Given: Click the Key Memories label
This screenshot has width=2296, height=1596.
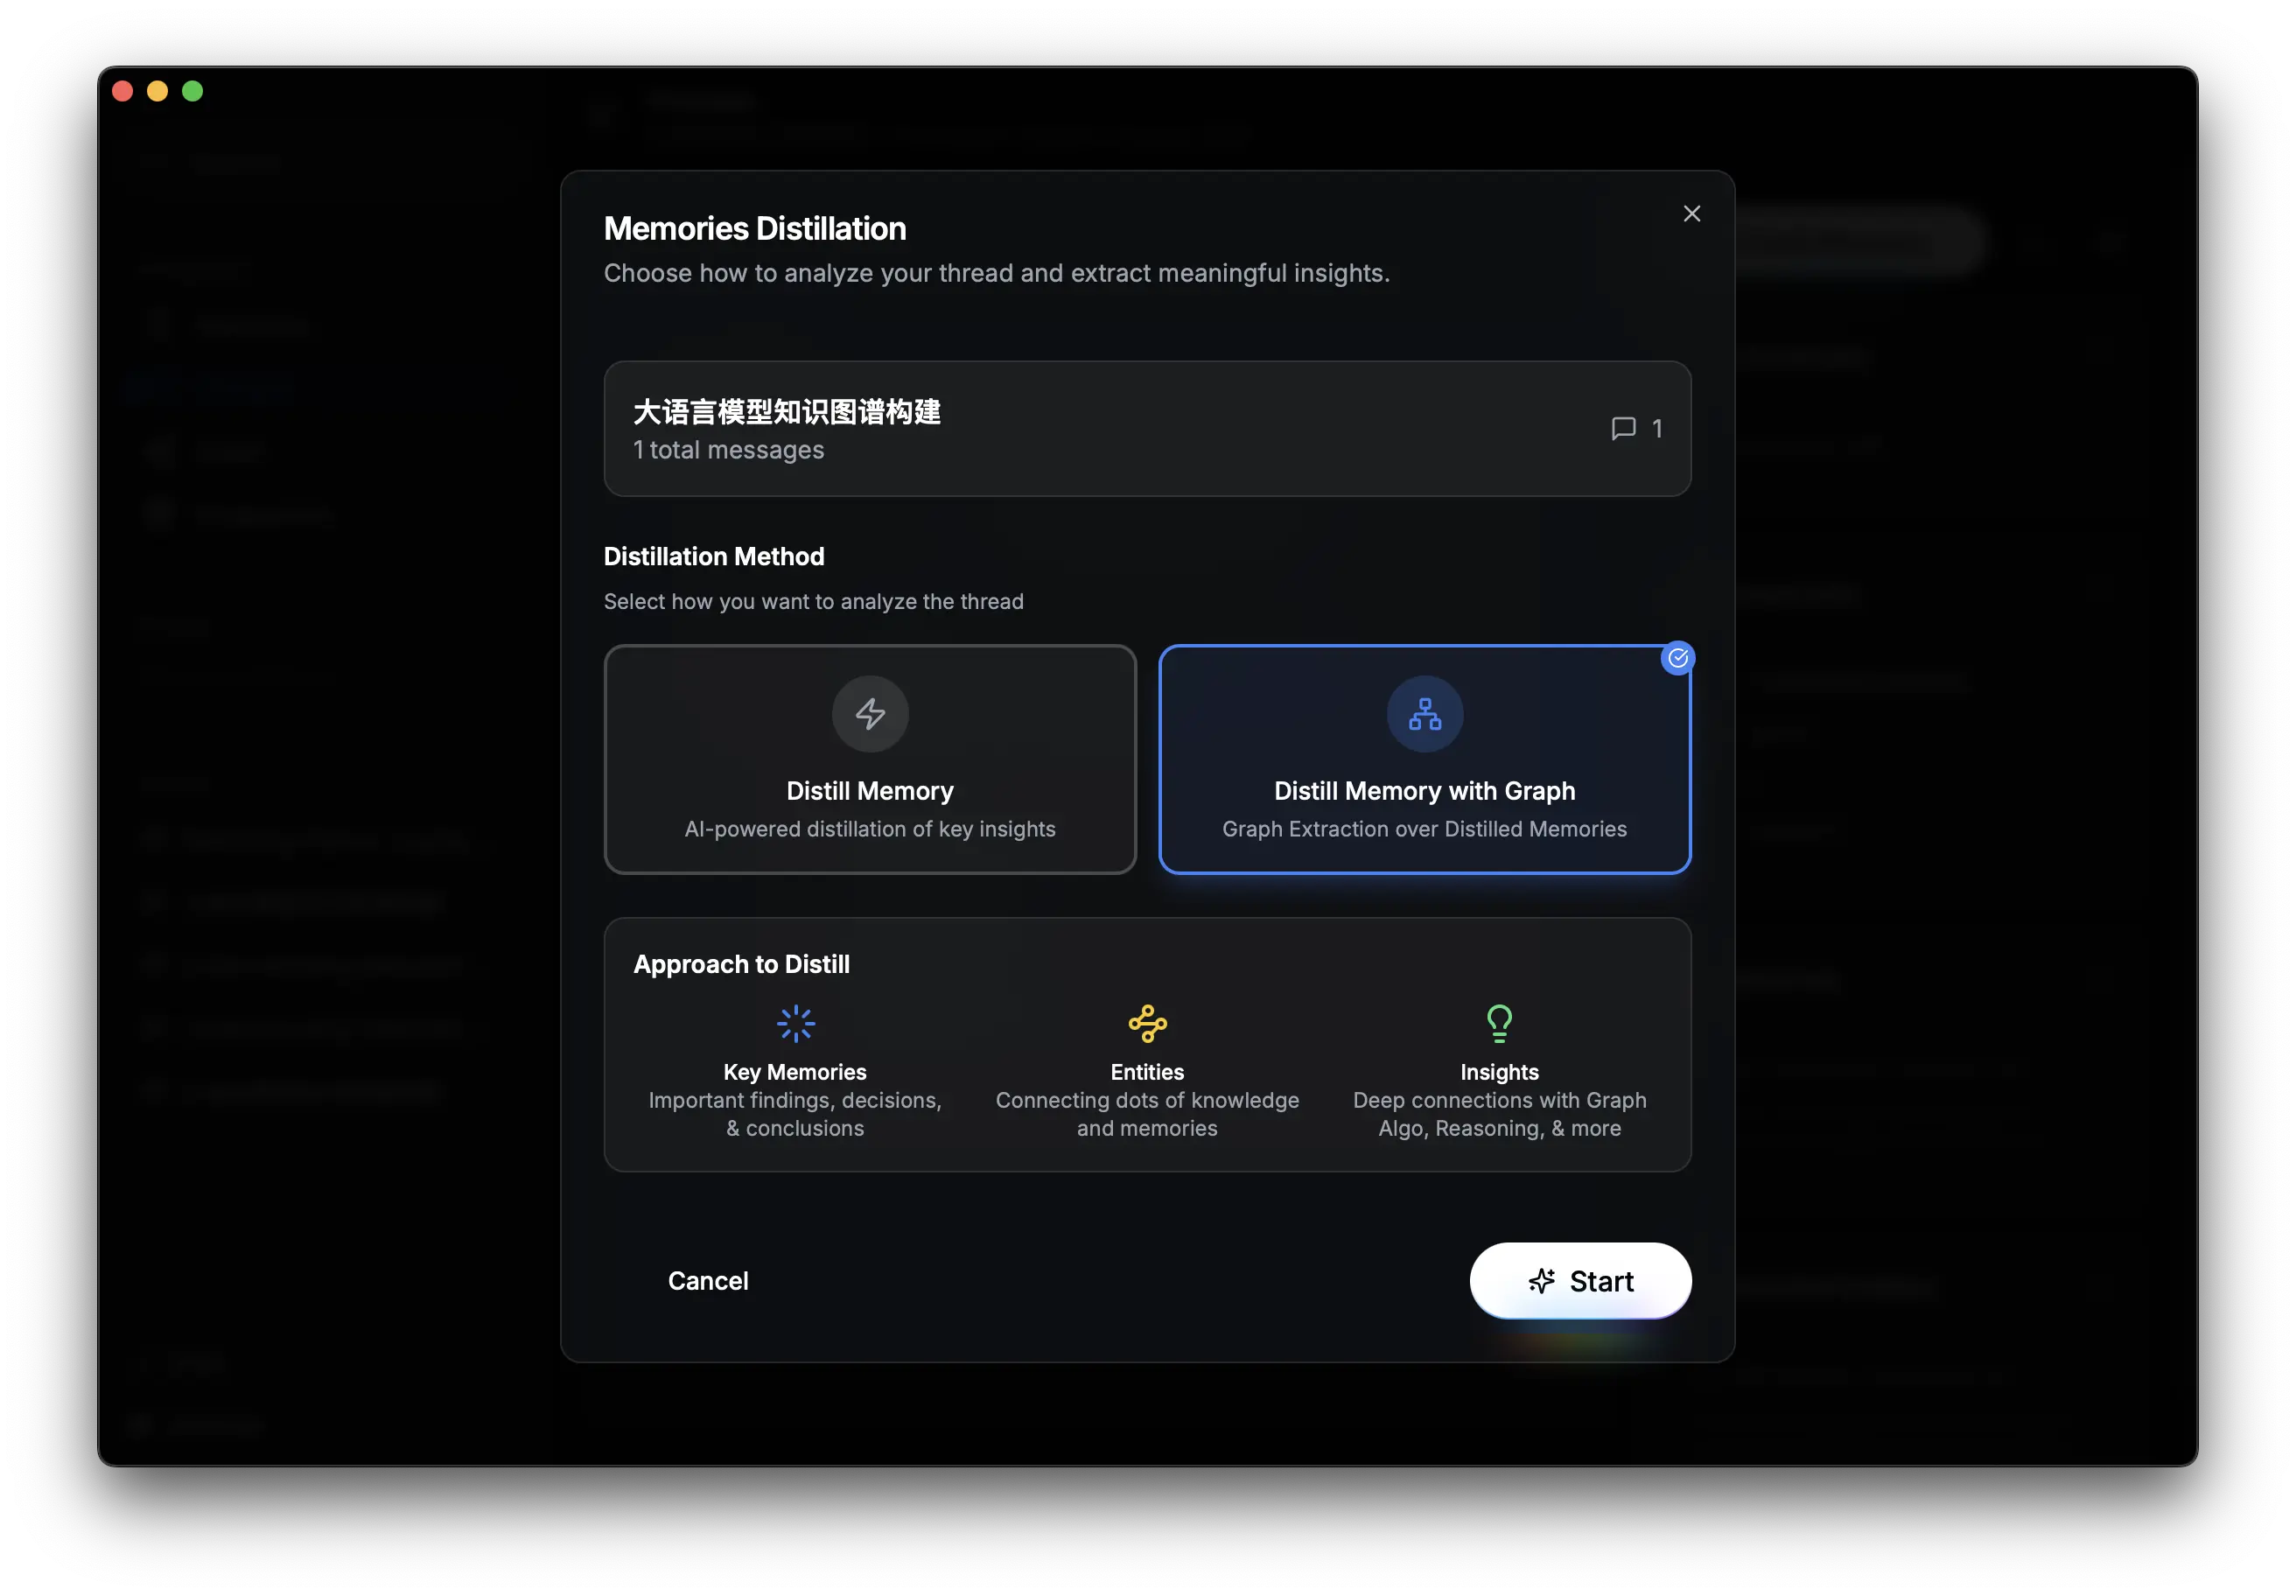Looking at the screenshot, I should tap(795, 1072).
